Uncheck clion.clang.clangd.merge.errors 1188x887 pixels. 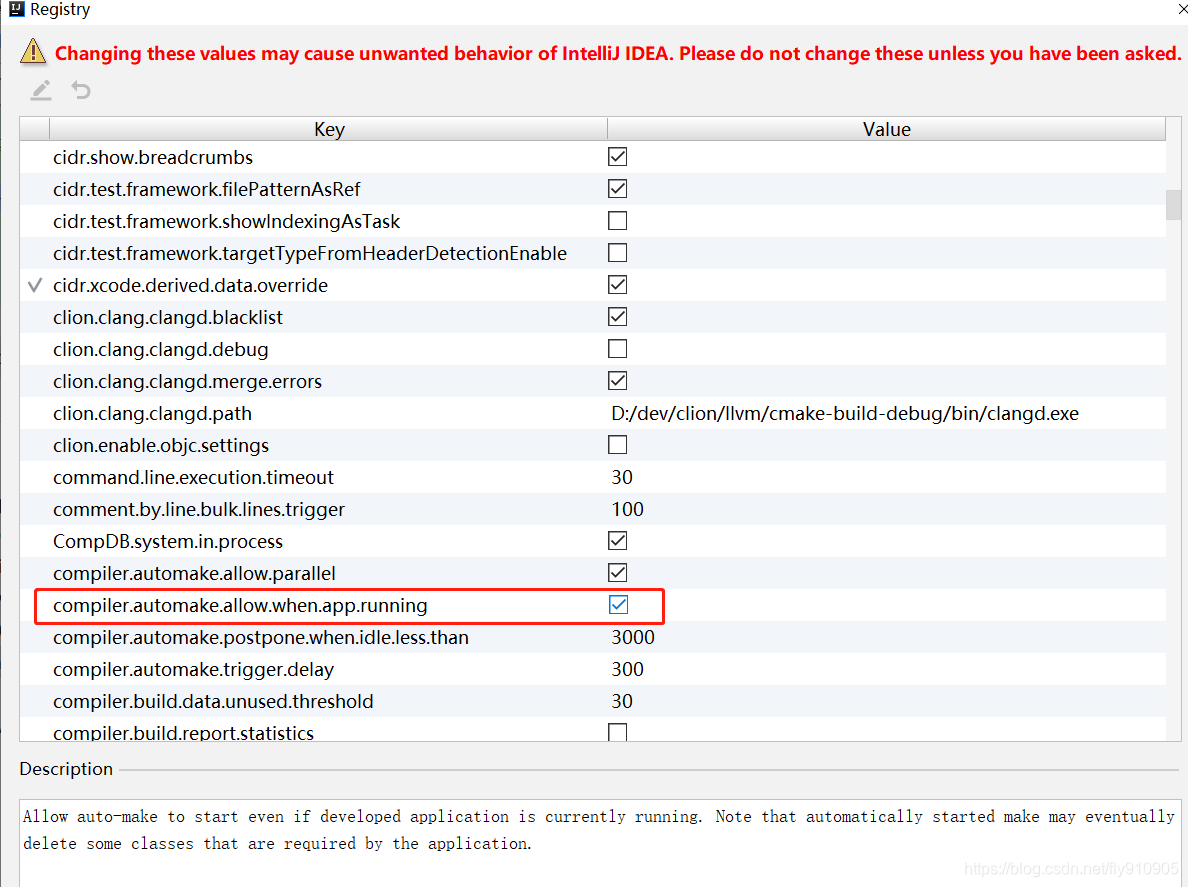pos(617,380)
